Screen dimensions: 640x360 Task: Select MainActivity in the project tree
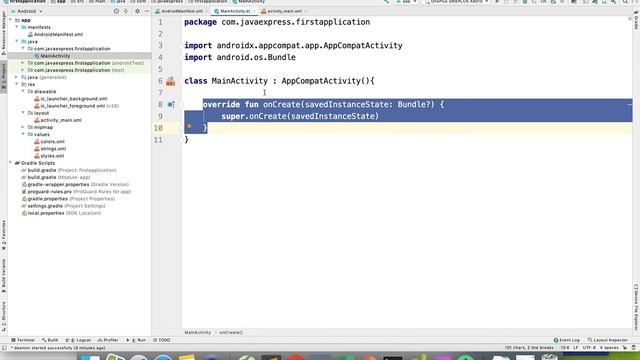coord(52,56)
